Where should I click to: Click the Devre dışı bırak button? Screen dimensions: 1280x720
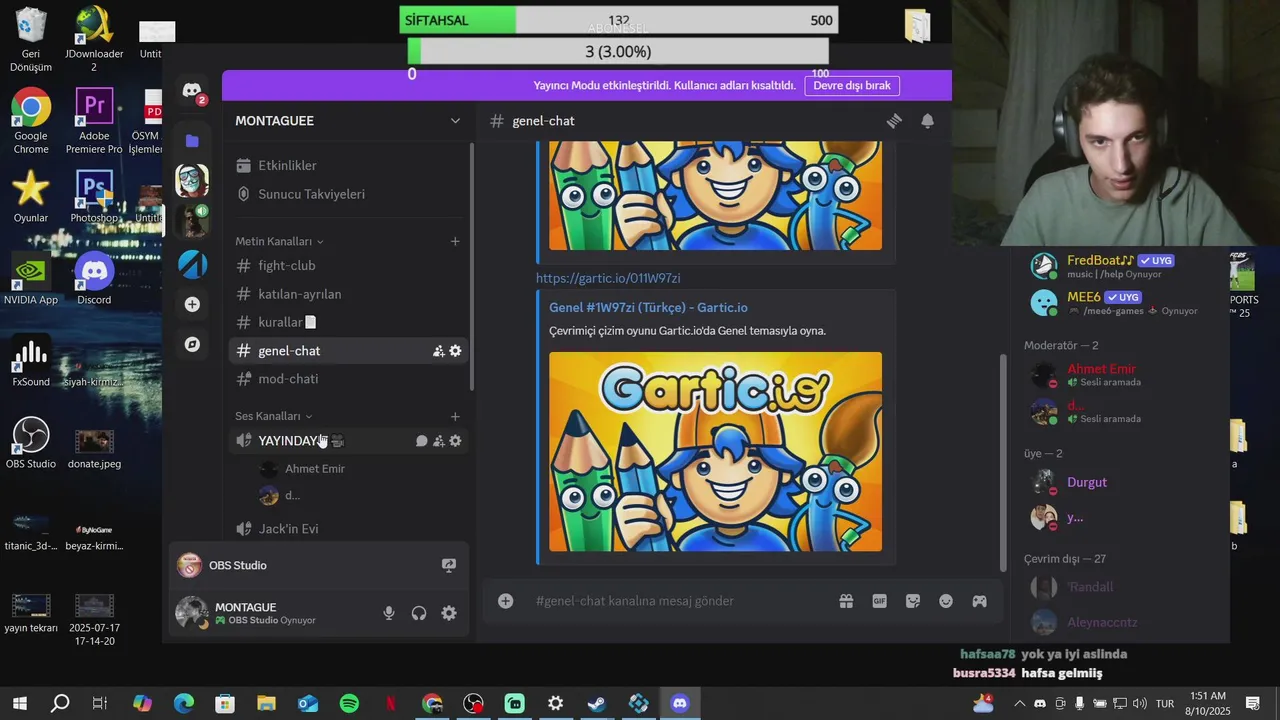click(x=852, y=86)
